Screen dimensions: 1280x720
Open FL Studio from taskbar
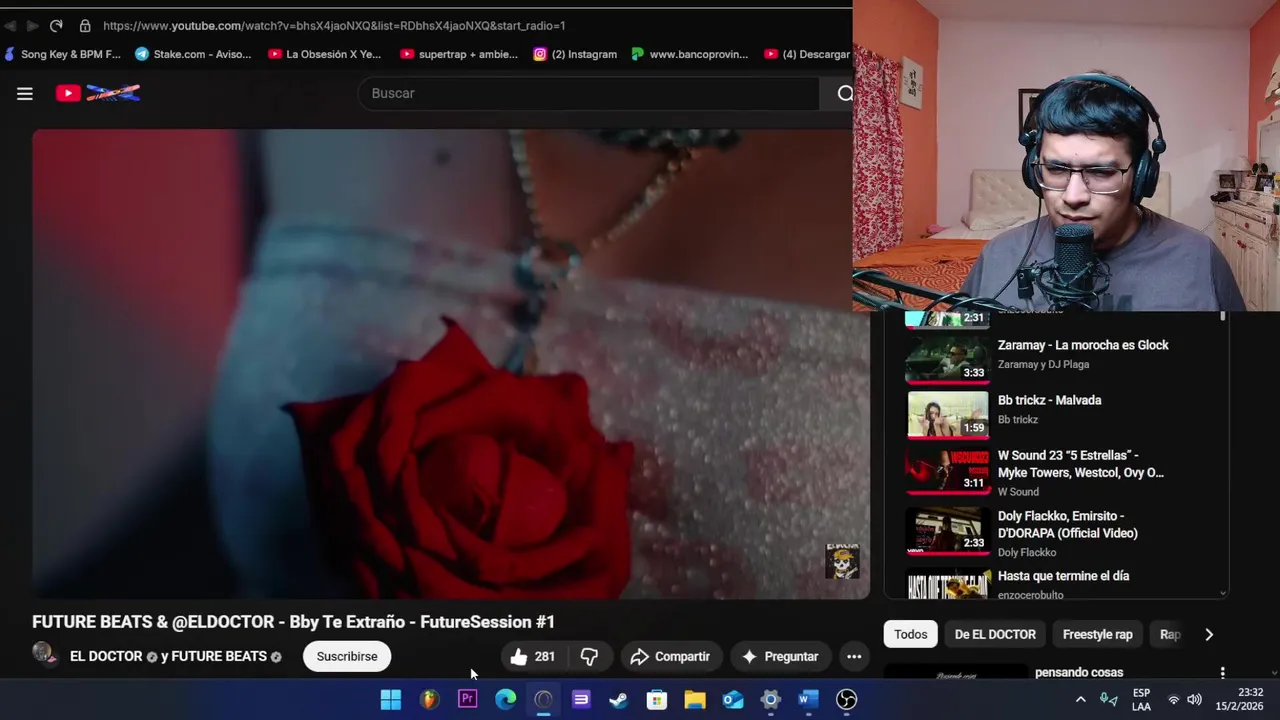tap(429, 699)
